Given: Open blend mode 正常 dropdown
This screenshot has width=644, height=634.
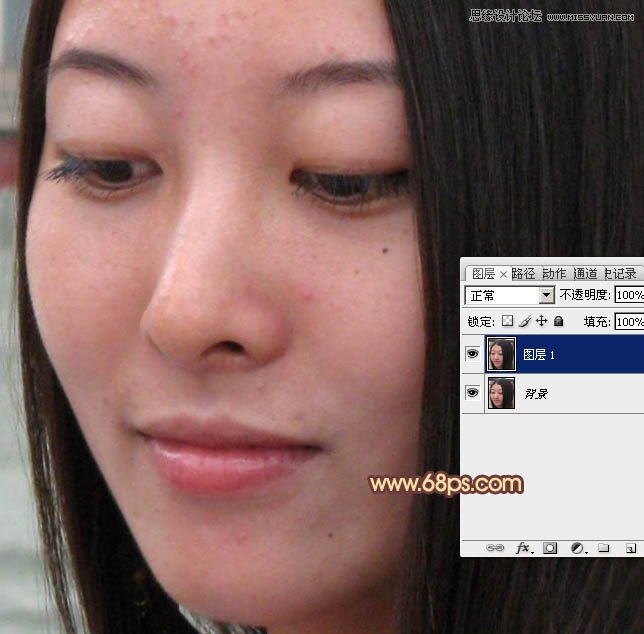Looking at the screenshot, I should (x=510, y=295).
